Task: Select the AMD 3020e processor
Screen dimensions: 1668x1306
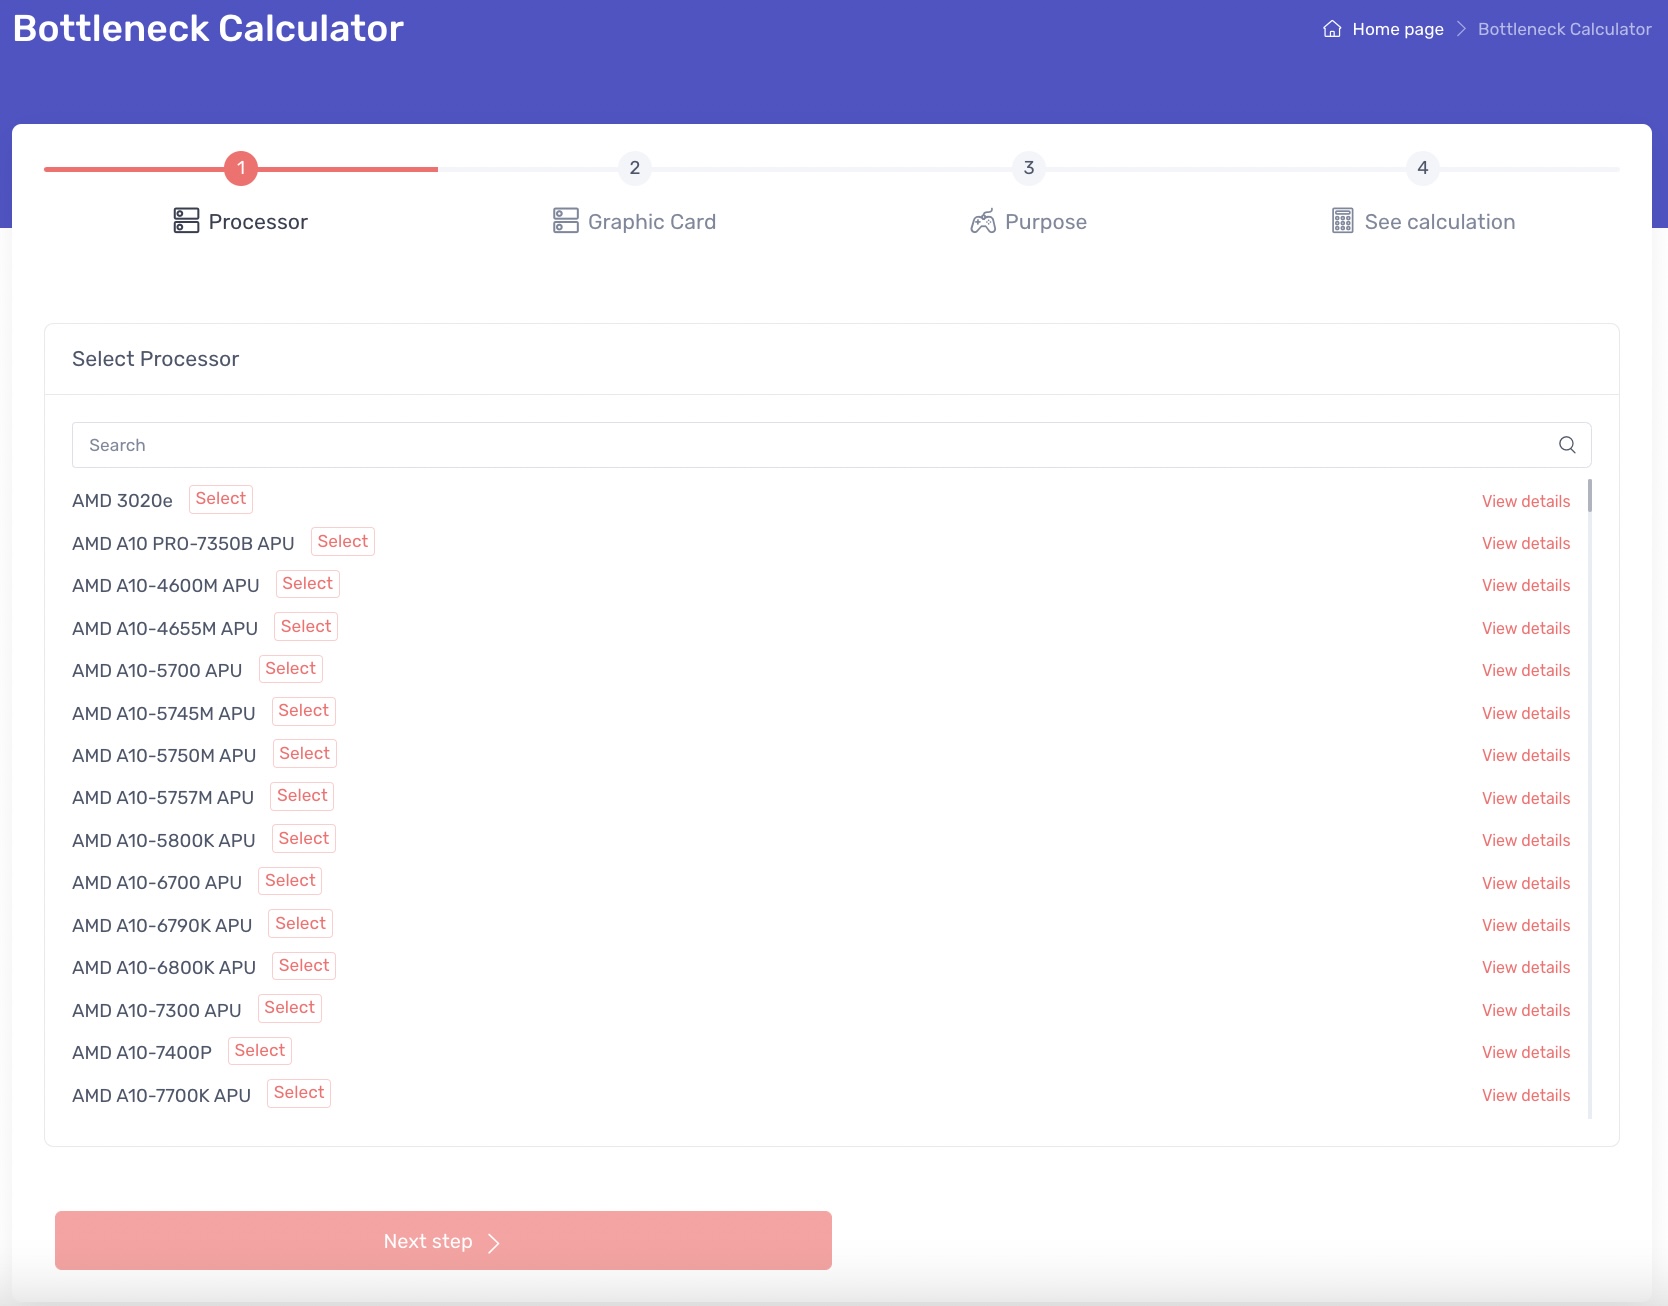Action: tap(221, 499)
